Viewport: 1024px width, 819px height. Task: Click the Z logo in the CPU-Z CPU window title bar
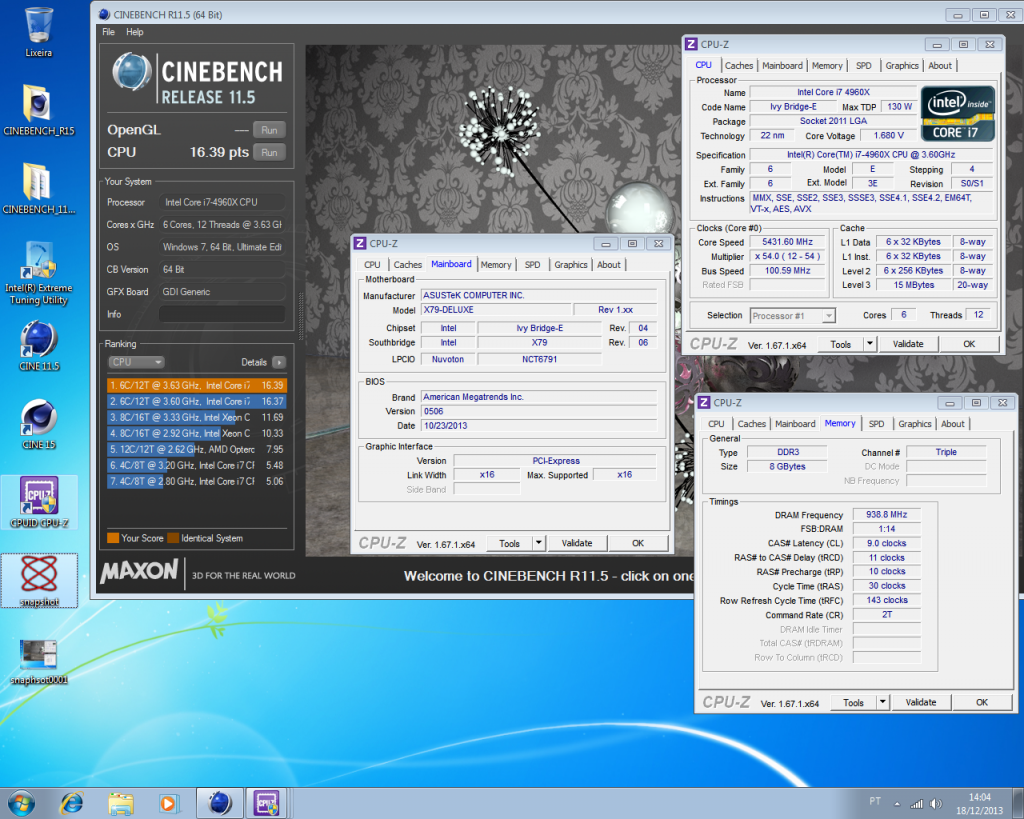(692, 44)
